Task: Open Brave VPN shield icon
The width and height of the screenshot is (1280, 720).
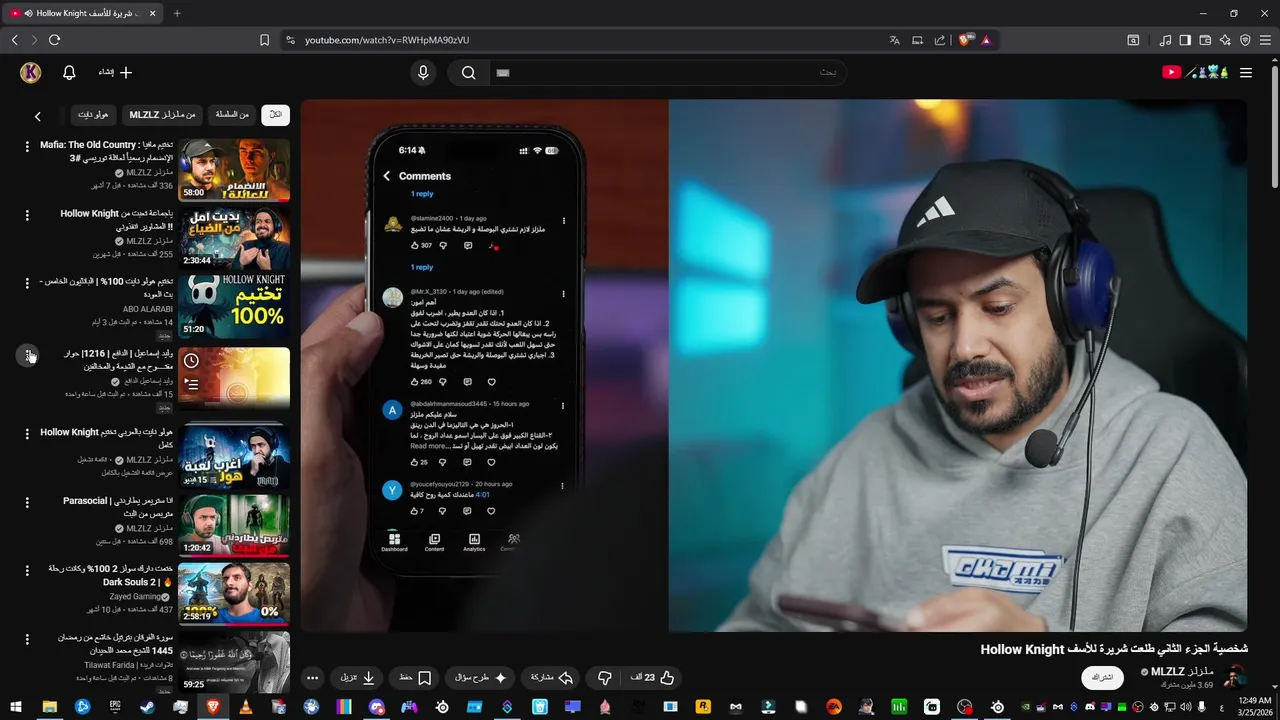Action: click(1245, 40)
